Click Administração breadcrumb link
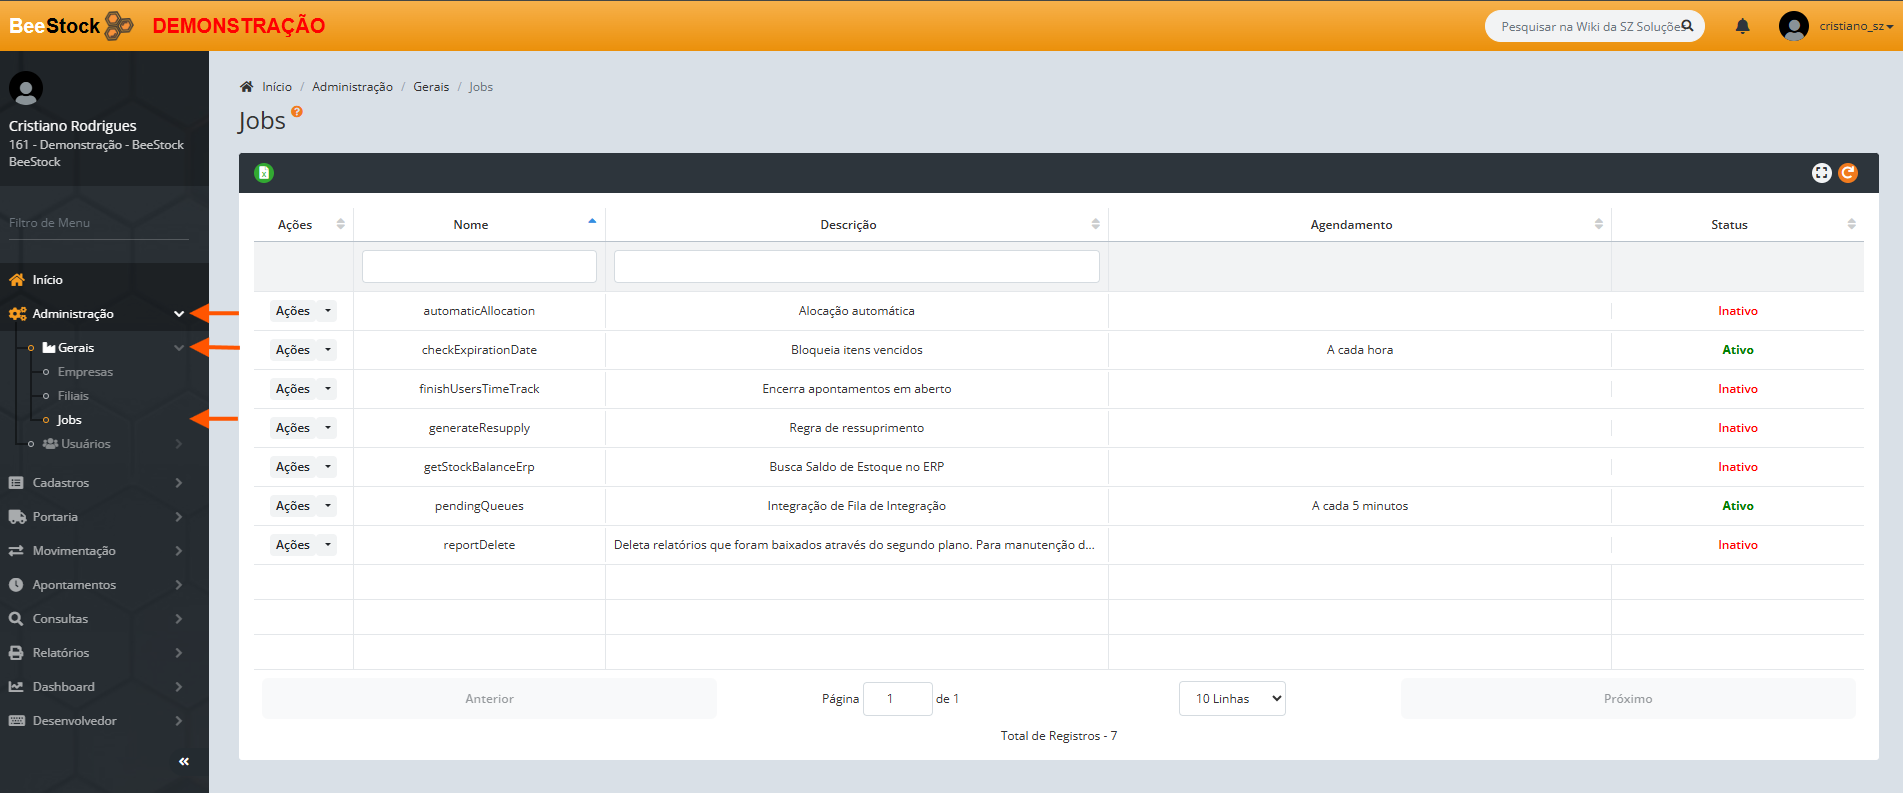 (352, 87)
